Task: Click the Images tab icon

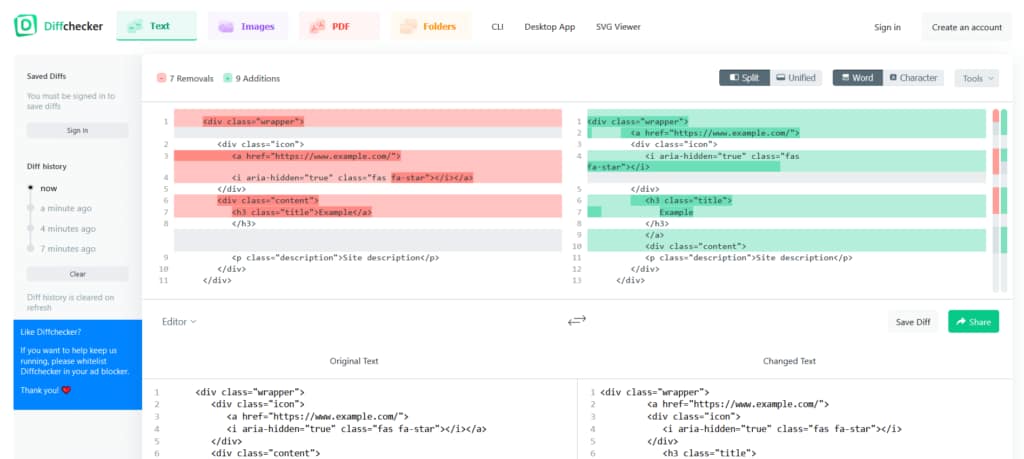Action: 226,27
